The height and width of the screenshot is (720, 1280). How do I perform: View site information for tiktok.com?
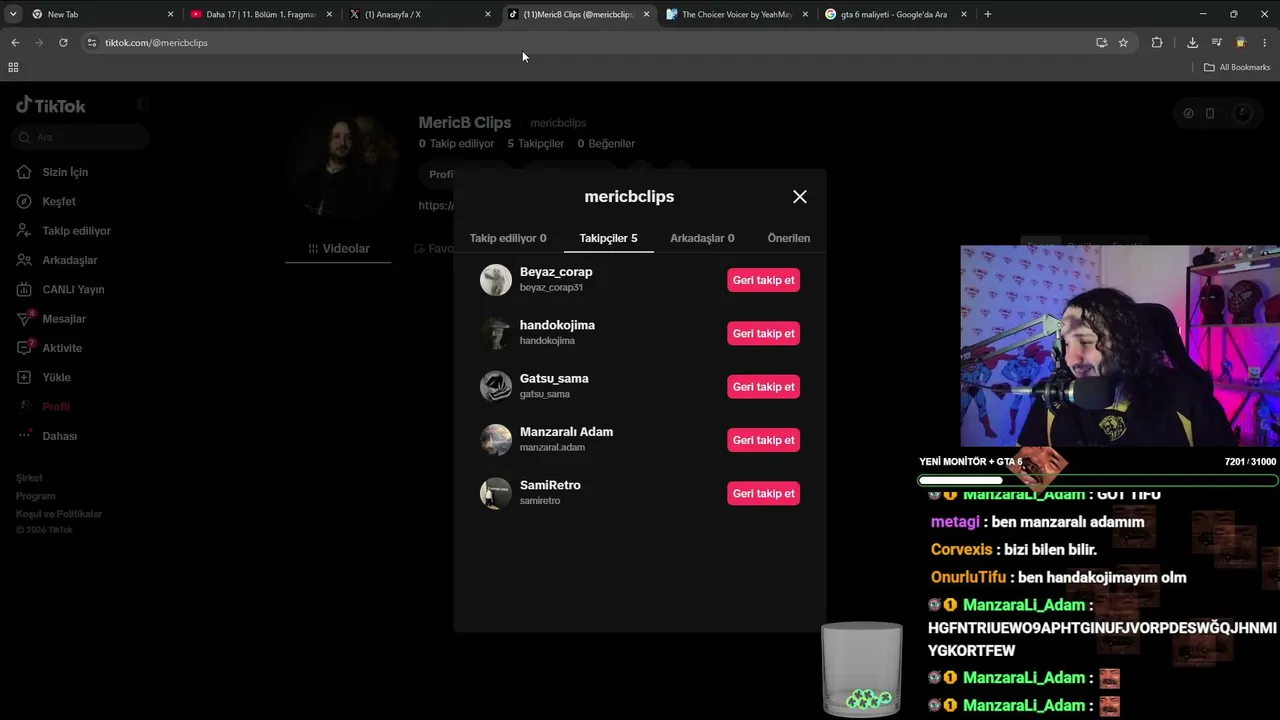(92, 43)
